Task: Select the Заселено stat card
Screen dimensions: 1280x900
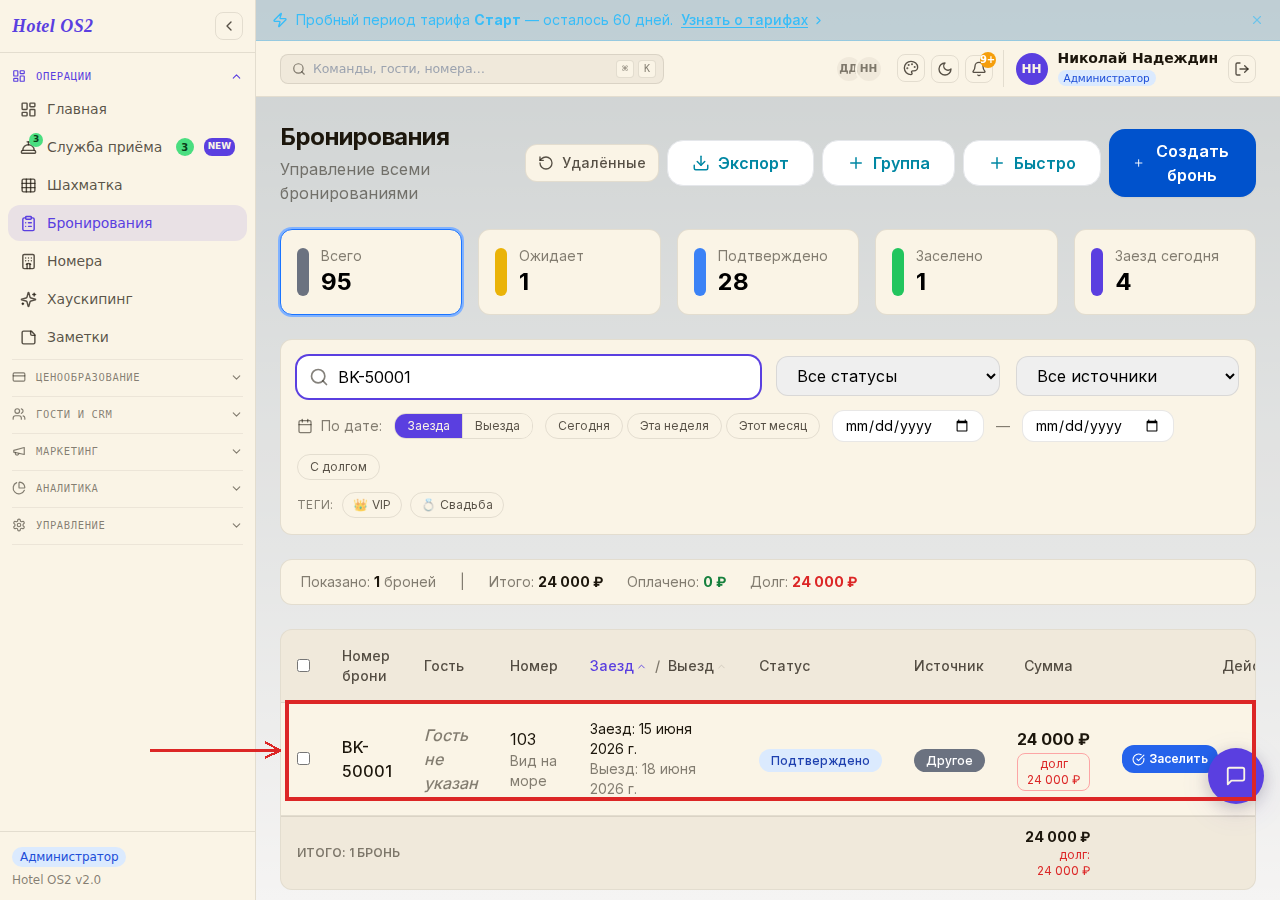Action: tap(966, 272)
